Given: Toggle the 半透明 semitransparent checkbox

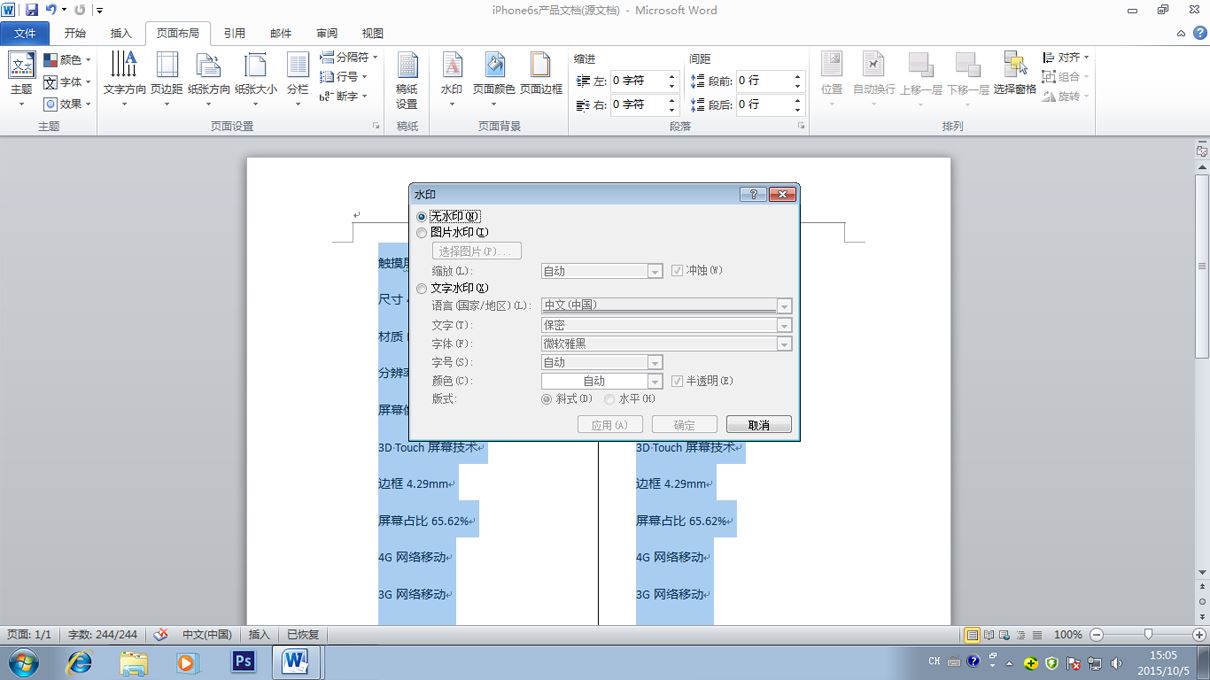Looking at the screenshot, I should pos(677,381).
